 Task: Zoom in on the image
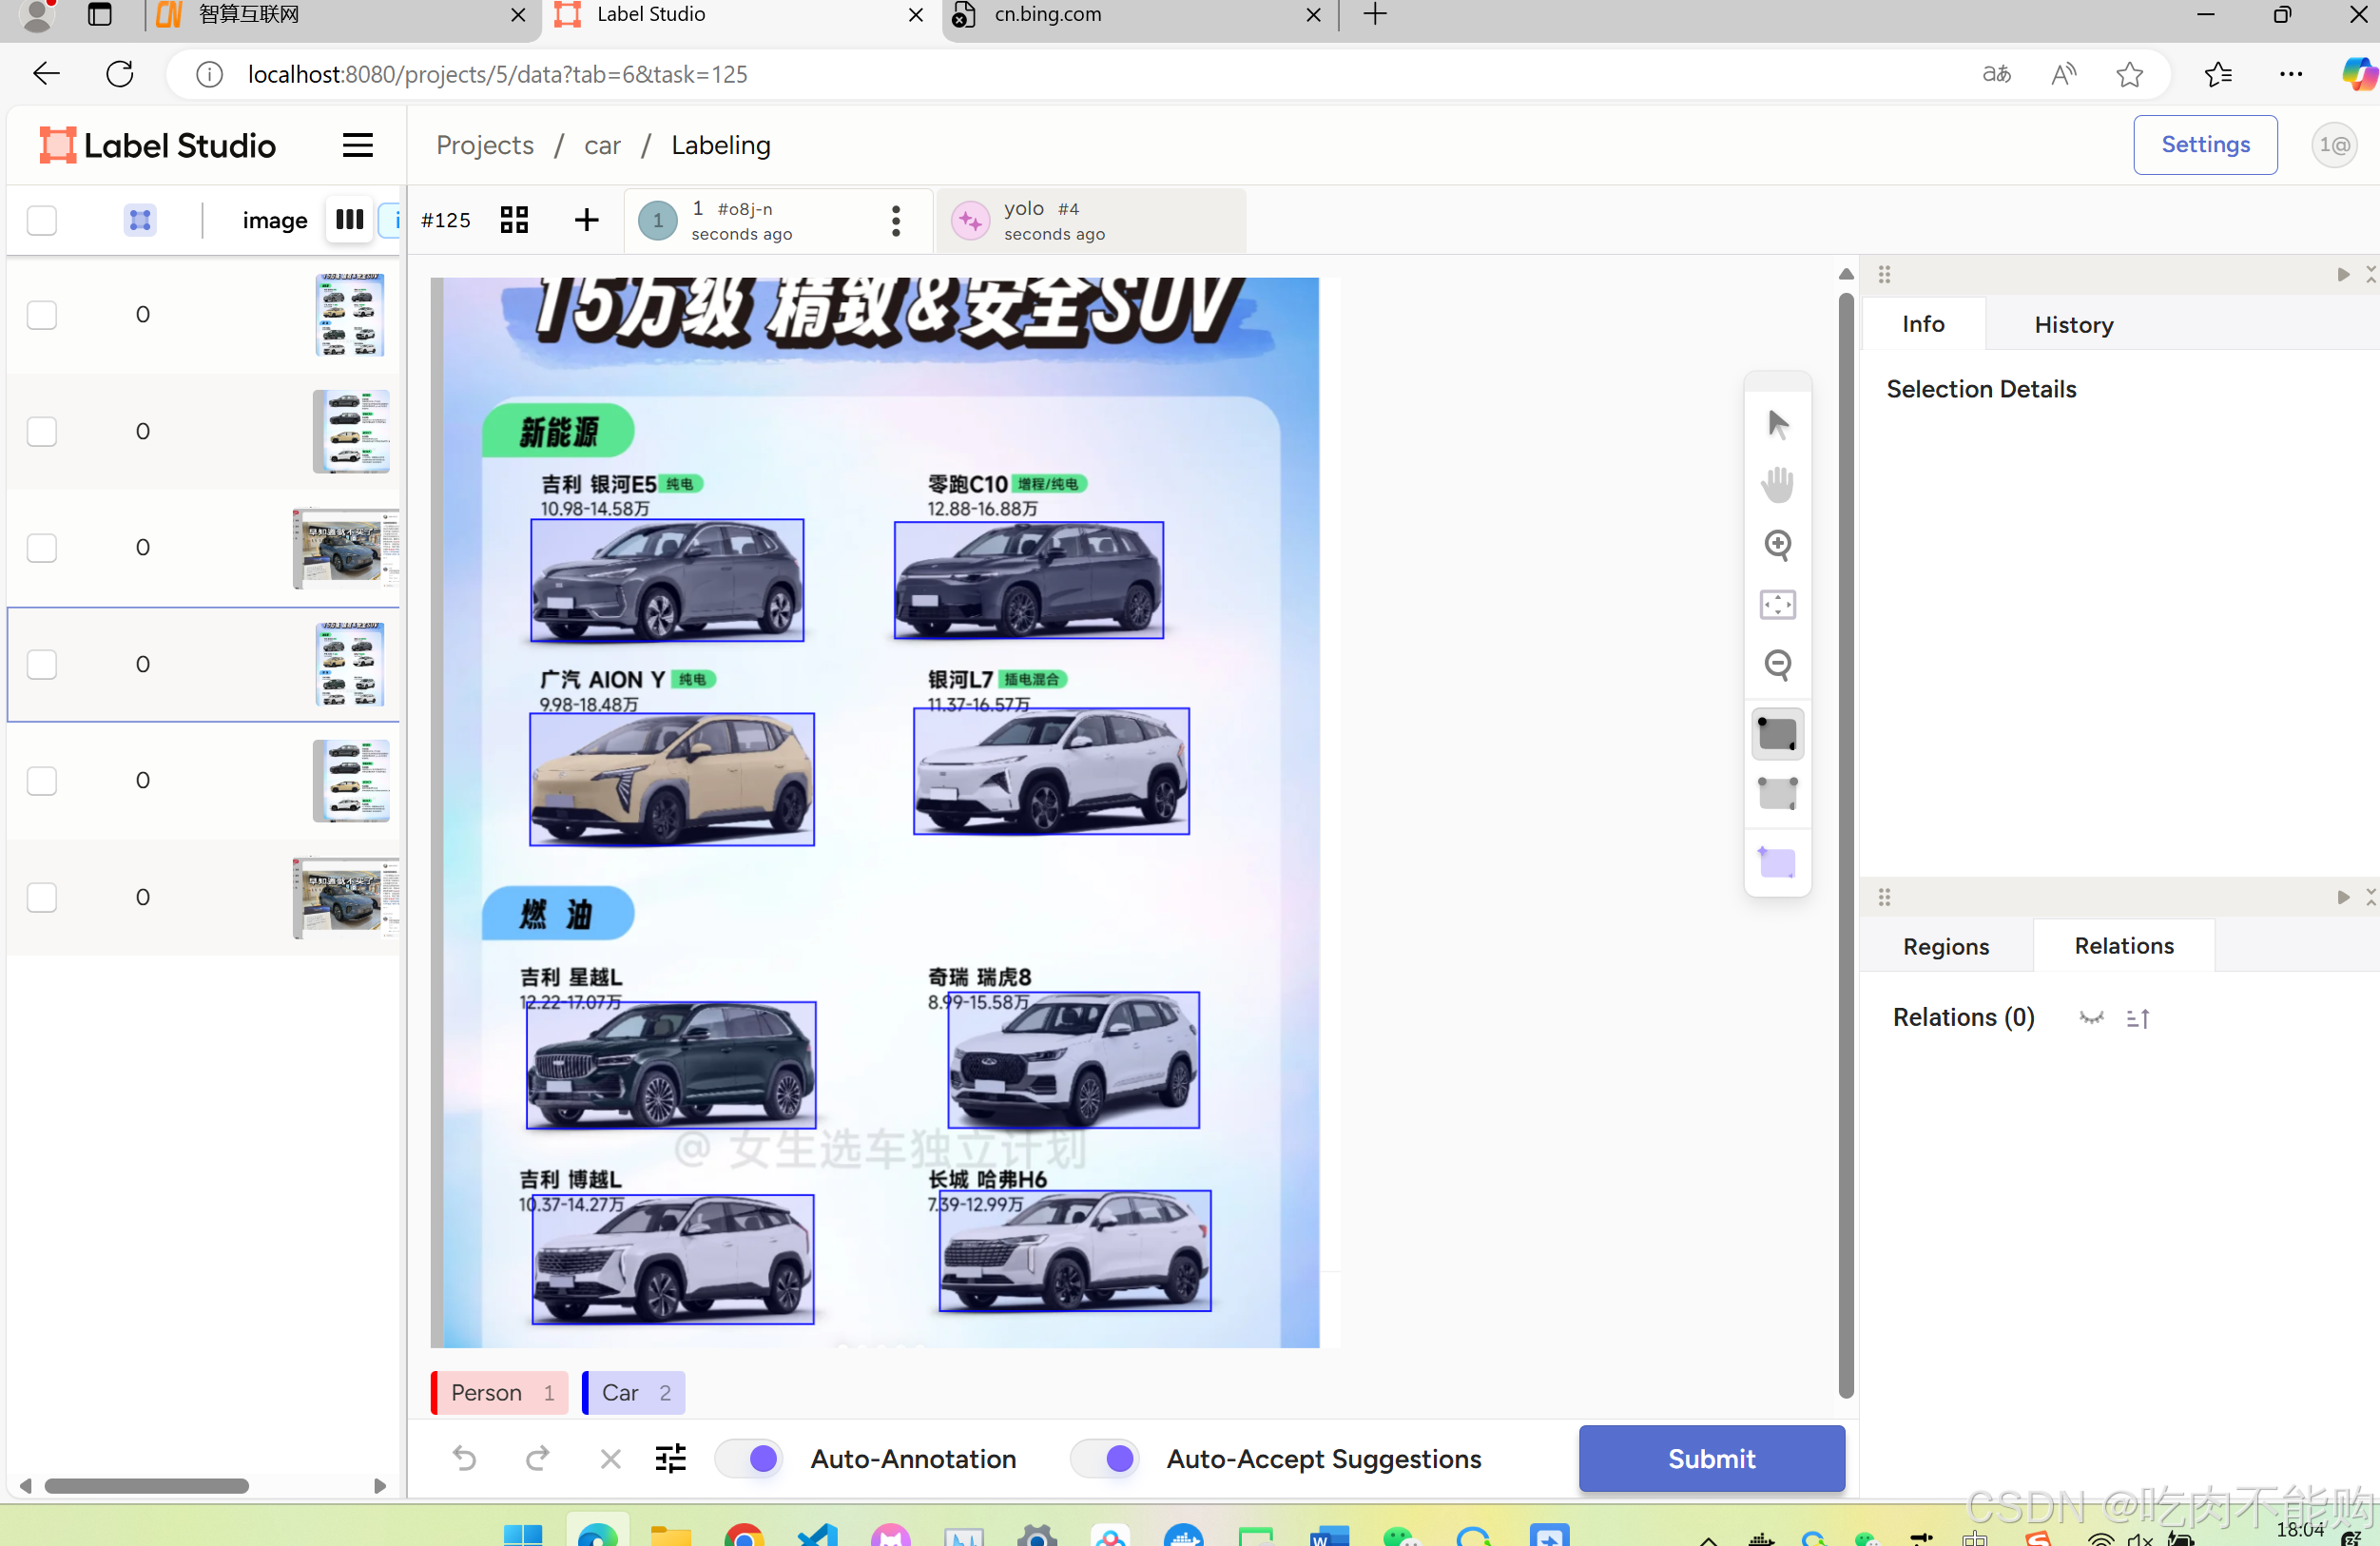click(x=1777, y=544)
